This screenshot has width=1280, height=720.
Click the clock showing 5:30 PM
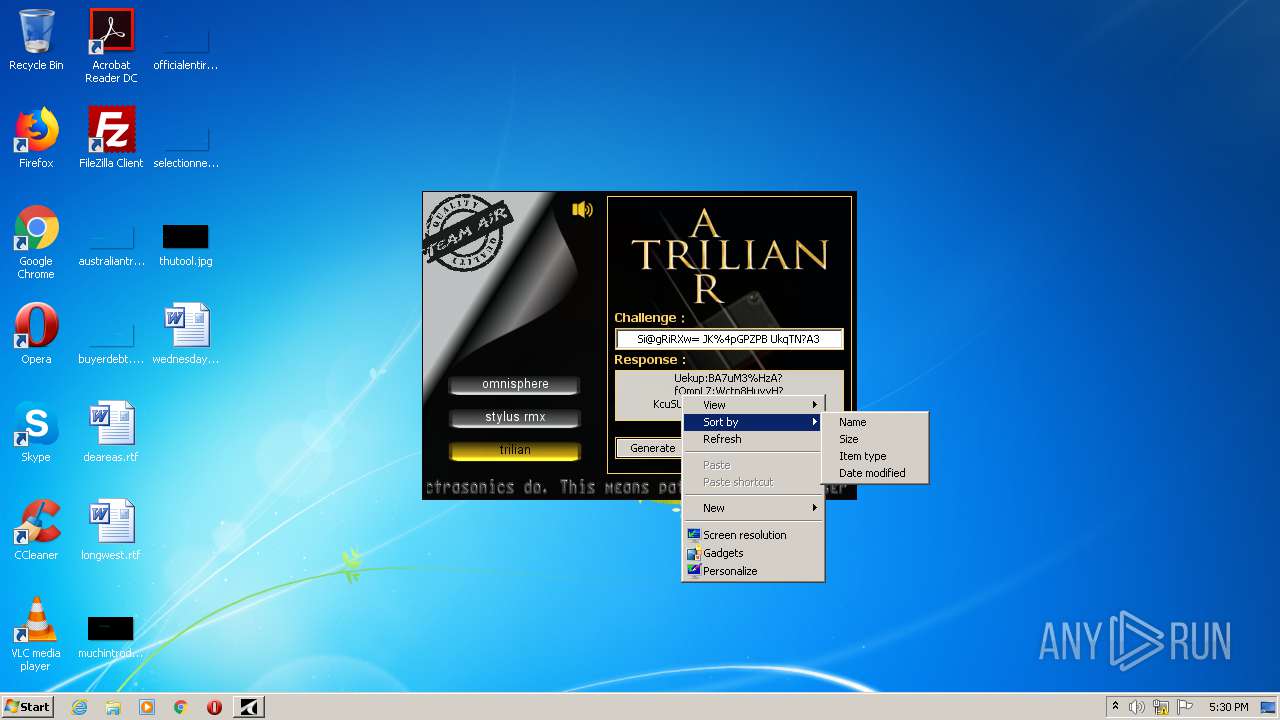click(x=1228, y=707)
